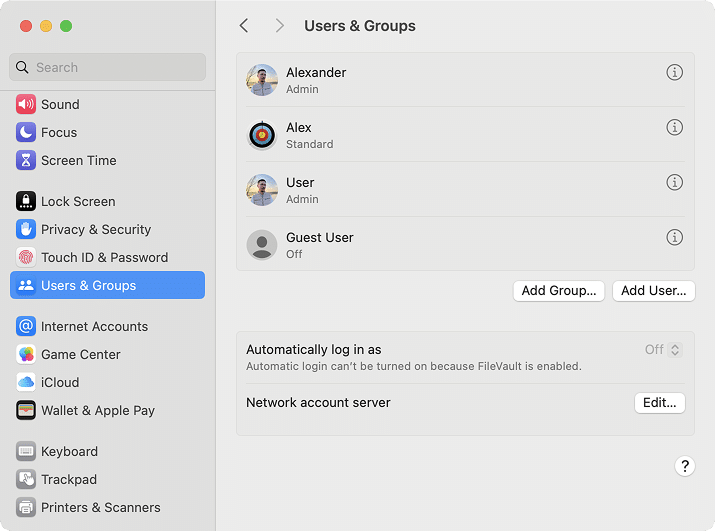The image size is (715, 531).
Task: Click the Alexander user name
Action: (316, 73)
